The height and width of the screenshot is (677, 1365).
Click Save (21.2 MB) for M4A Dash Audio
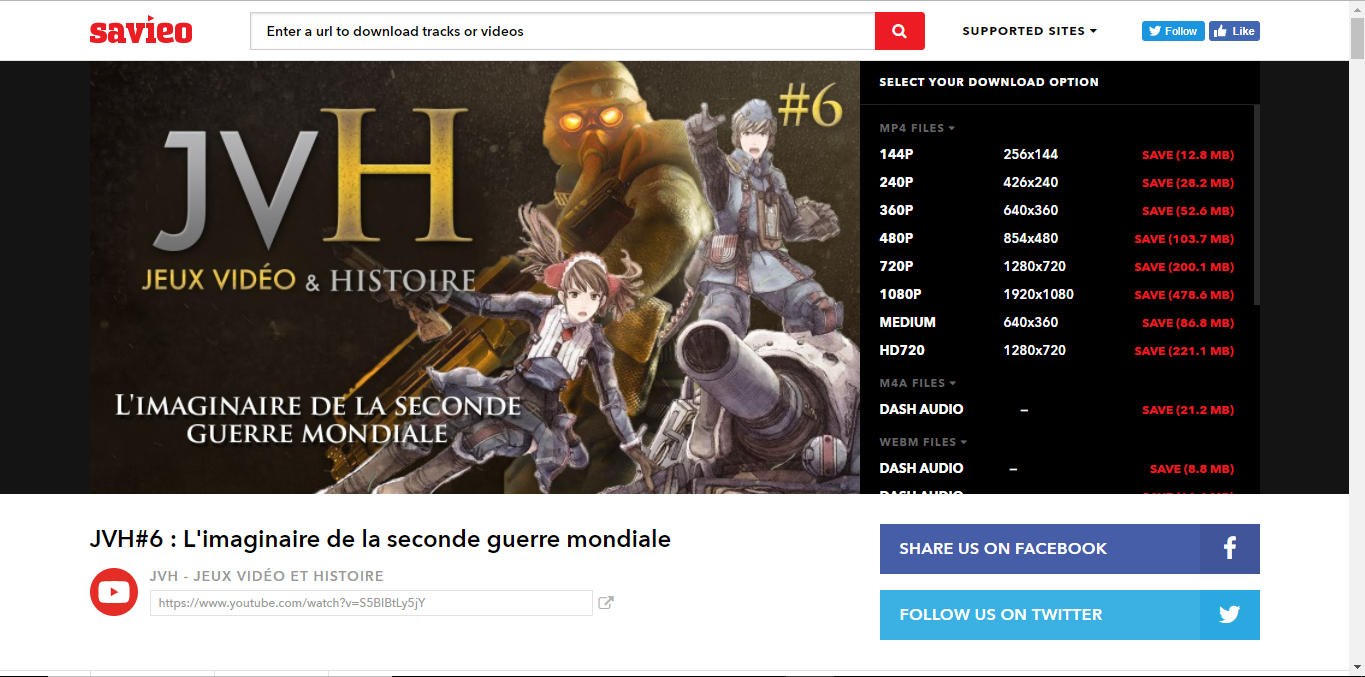click(x=1188, y=410)
